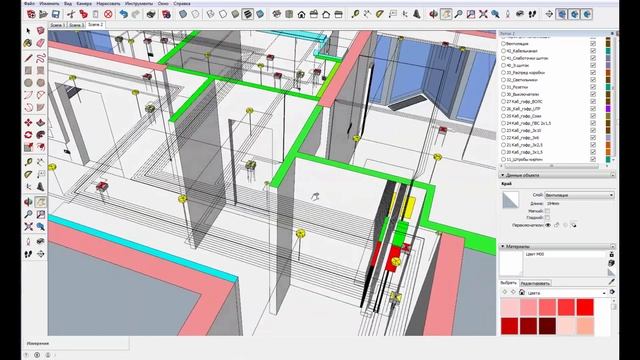Click the Zoom Extents icon in top toolbar
Viewport: 640px width, 360px height.
tap(483, 14)
